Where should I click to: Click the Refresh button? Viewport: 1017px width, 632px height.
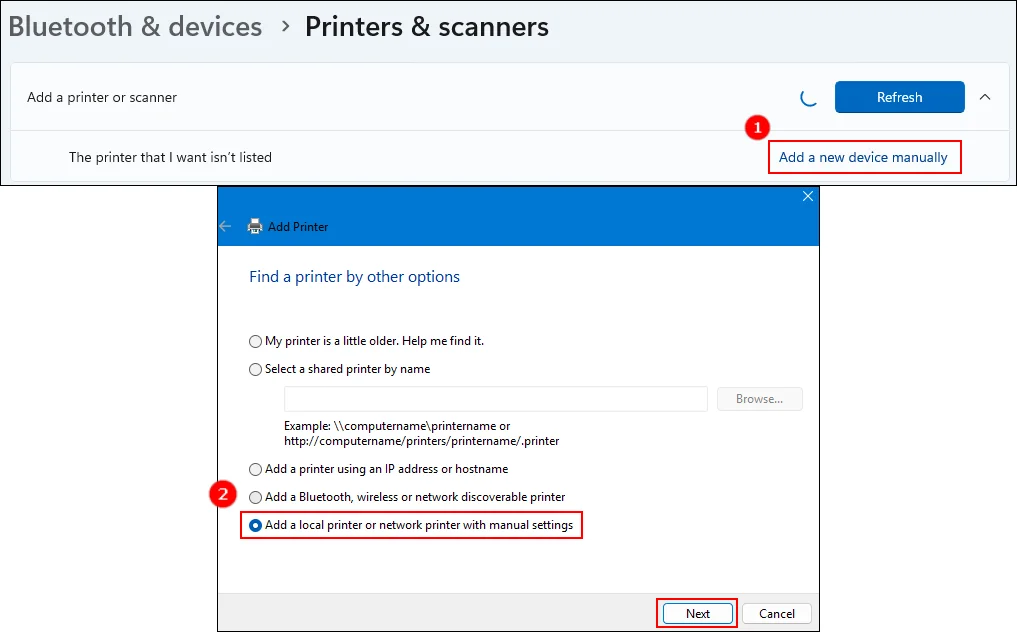(899, 97)
